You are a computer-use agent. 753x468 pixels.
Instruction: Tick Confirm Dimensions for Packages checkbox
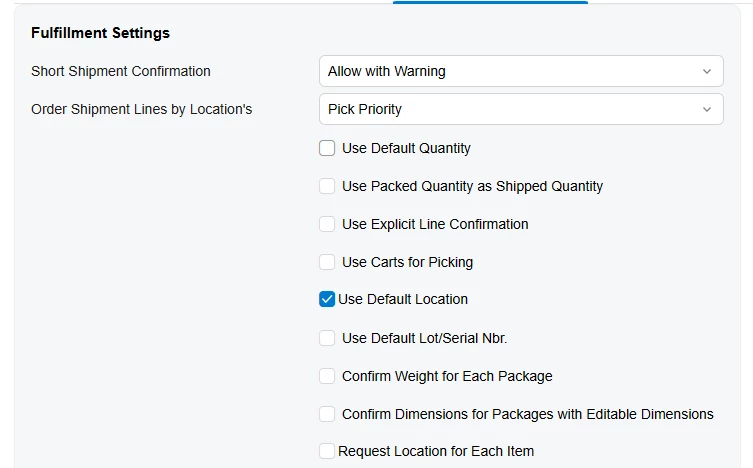pyautogui.click(x=327, y=414)
